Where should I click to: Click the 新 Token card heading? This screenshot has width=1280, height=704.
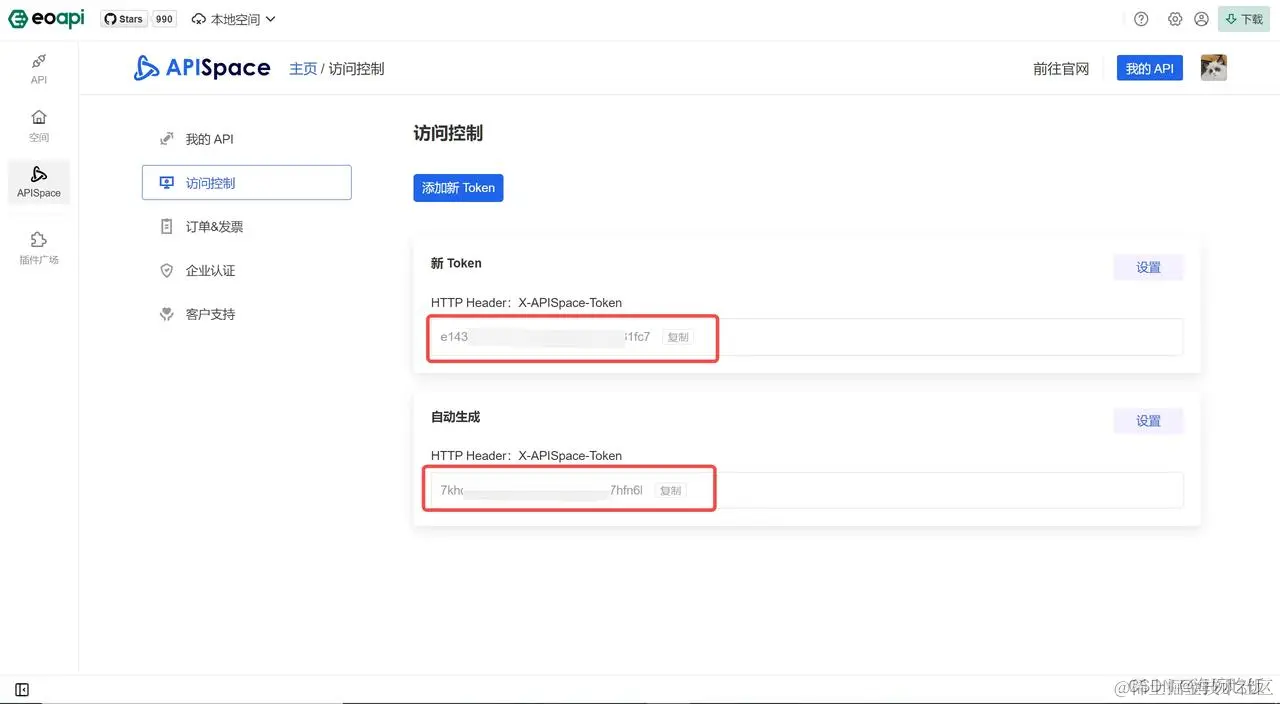[x=456, y=263]
